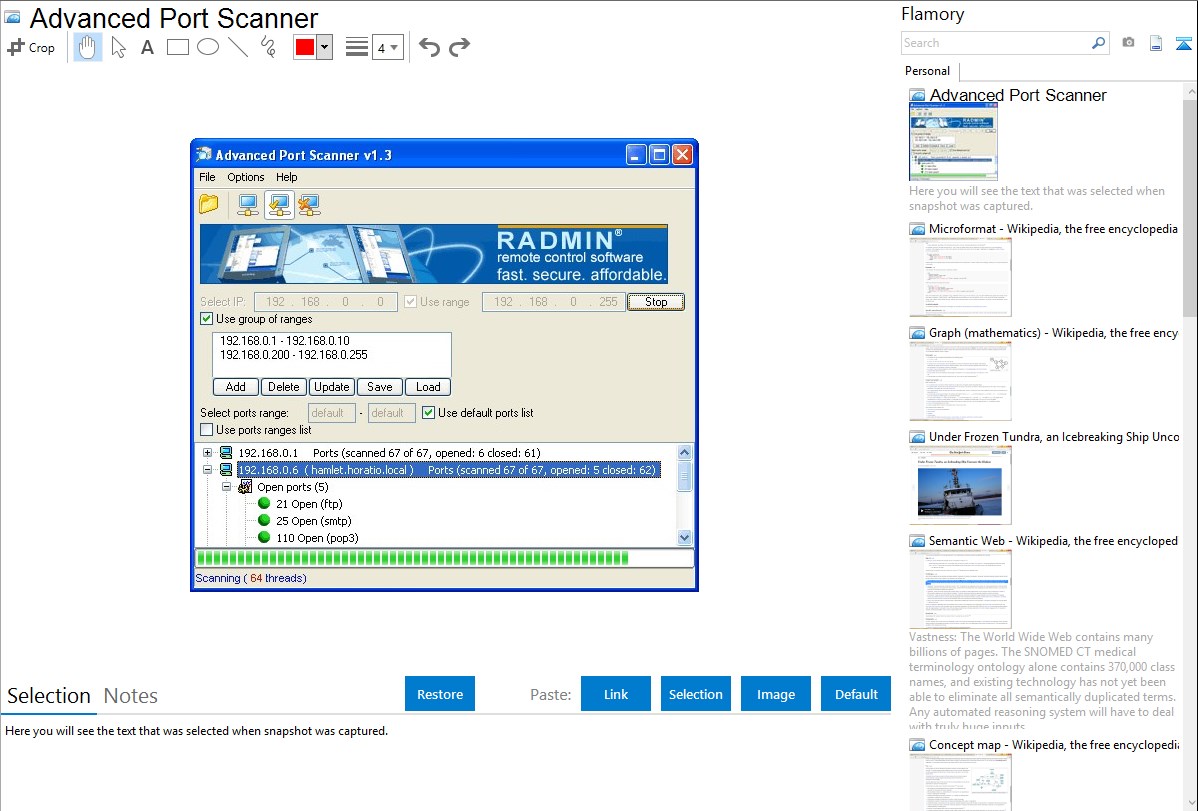Click the document page icon in Flamory
The image size is (1198, 811).
(x=1156, y=43)
